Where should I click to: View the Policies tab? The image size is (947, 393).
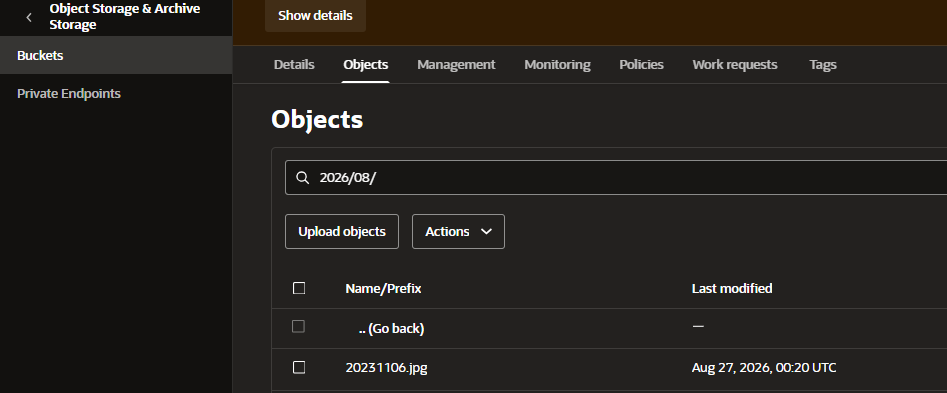click(x=641, y=65)
